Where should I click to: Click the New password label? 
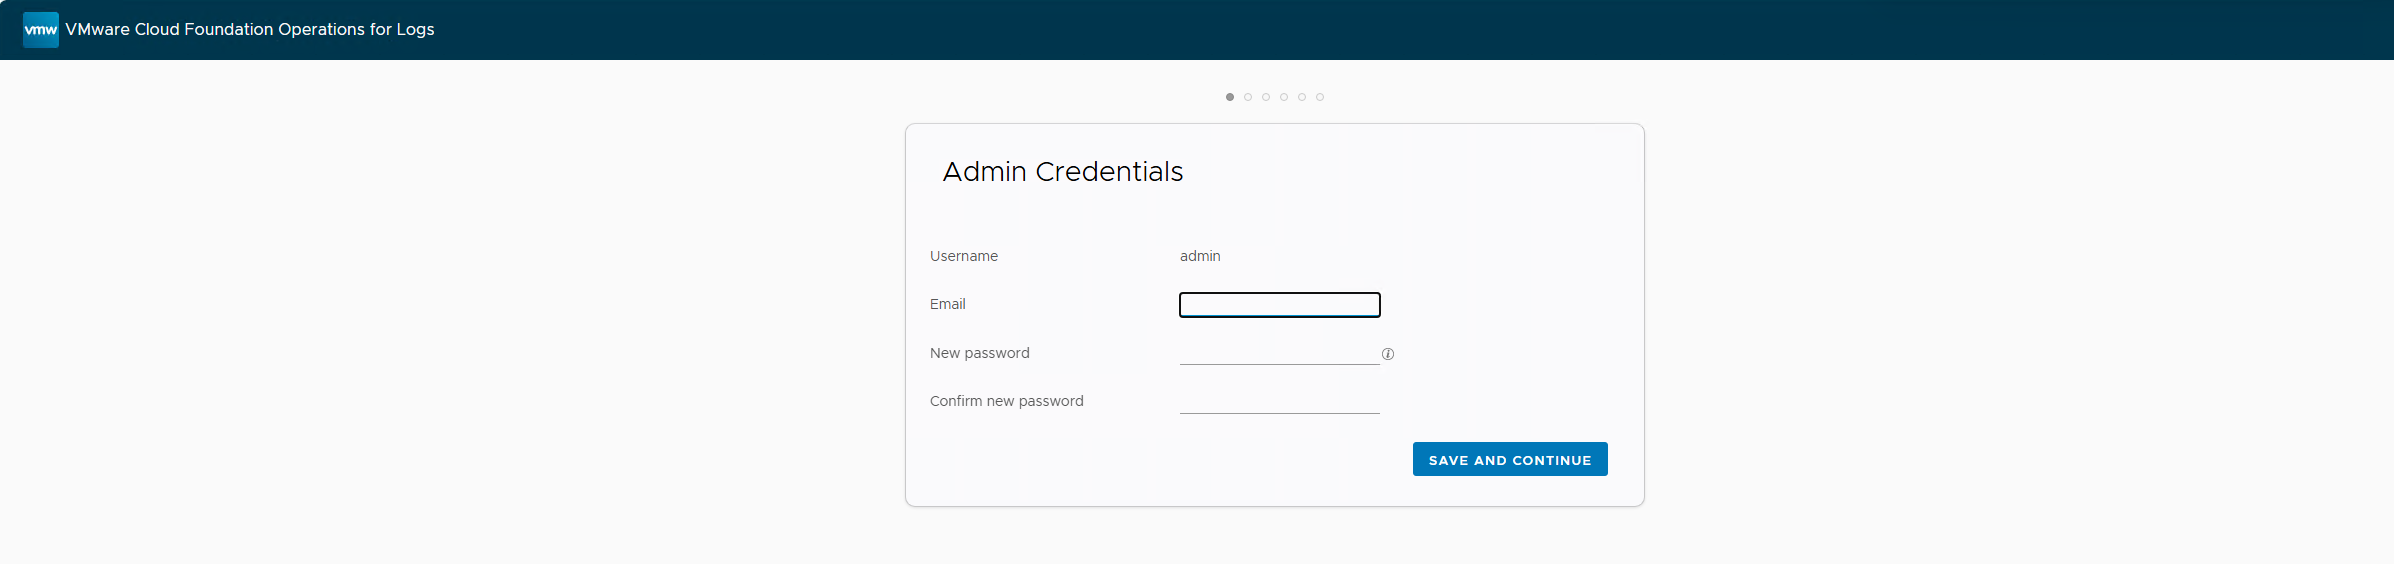[x=980, y=353]
